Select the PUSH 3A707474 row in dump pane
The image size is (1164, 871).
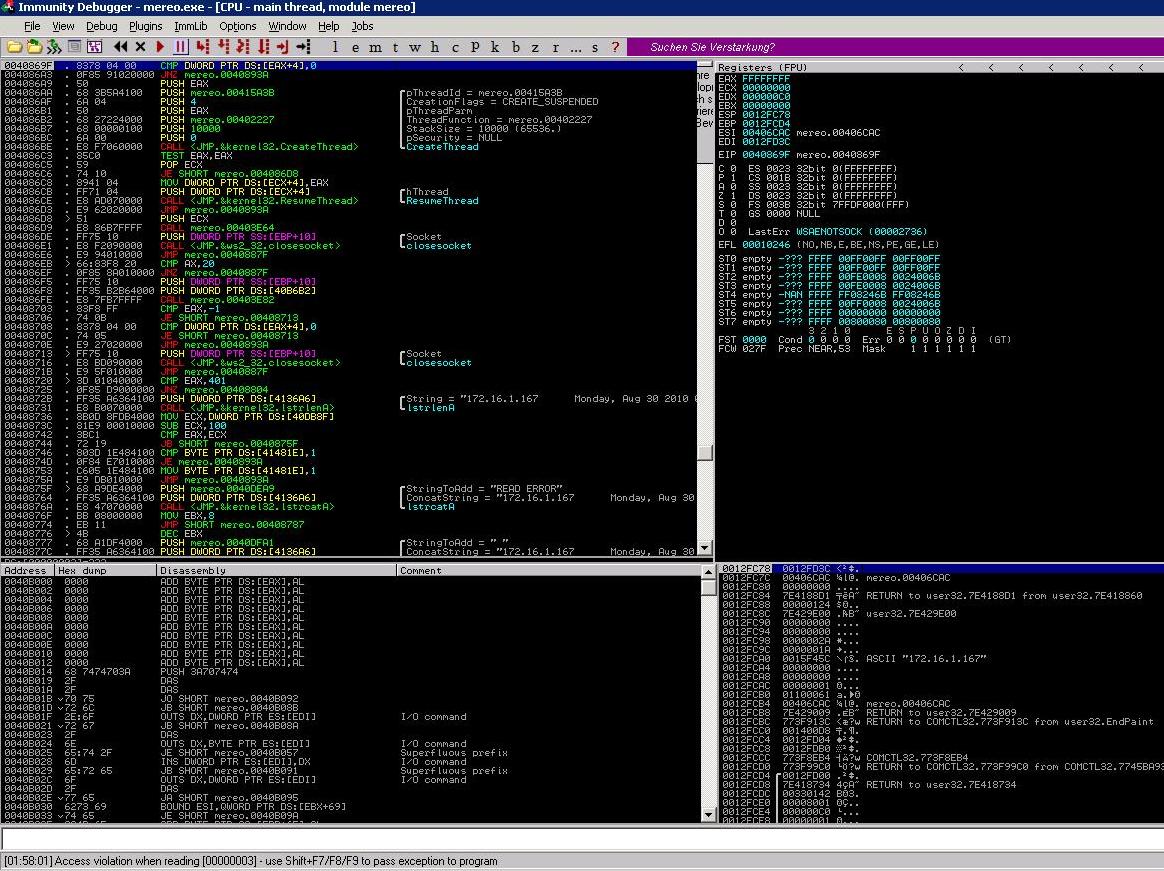coord(349,671)
